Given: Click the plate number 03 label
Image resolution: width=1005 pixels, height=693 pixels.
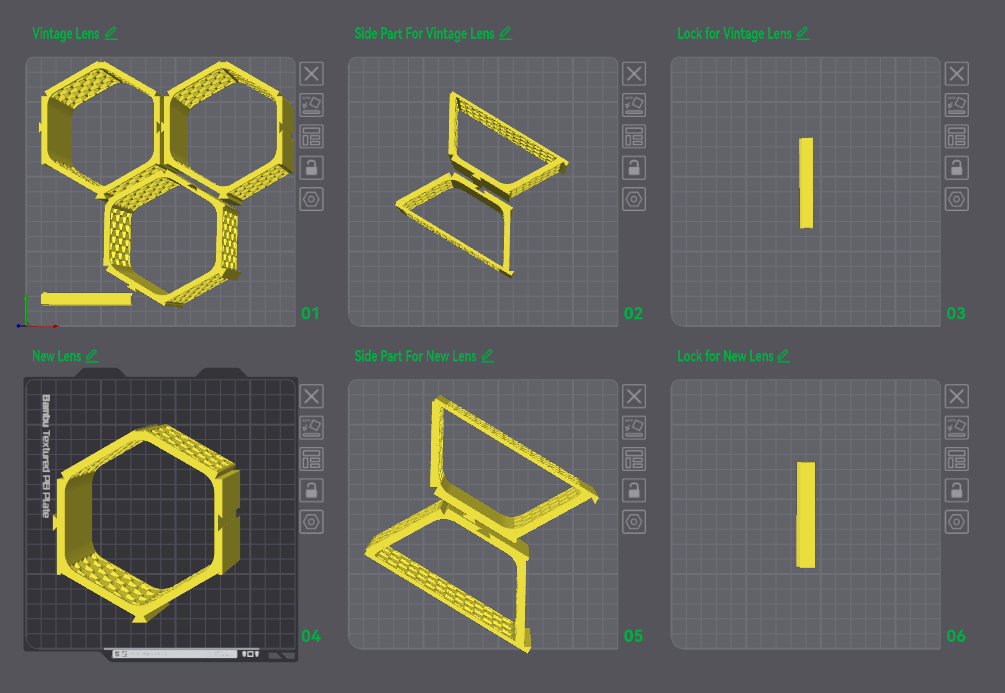Looking at the screenshot, I should click(x=956, y=313).
